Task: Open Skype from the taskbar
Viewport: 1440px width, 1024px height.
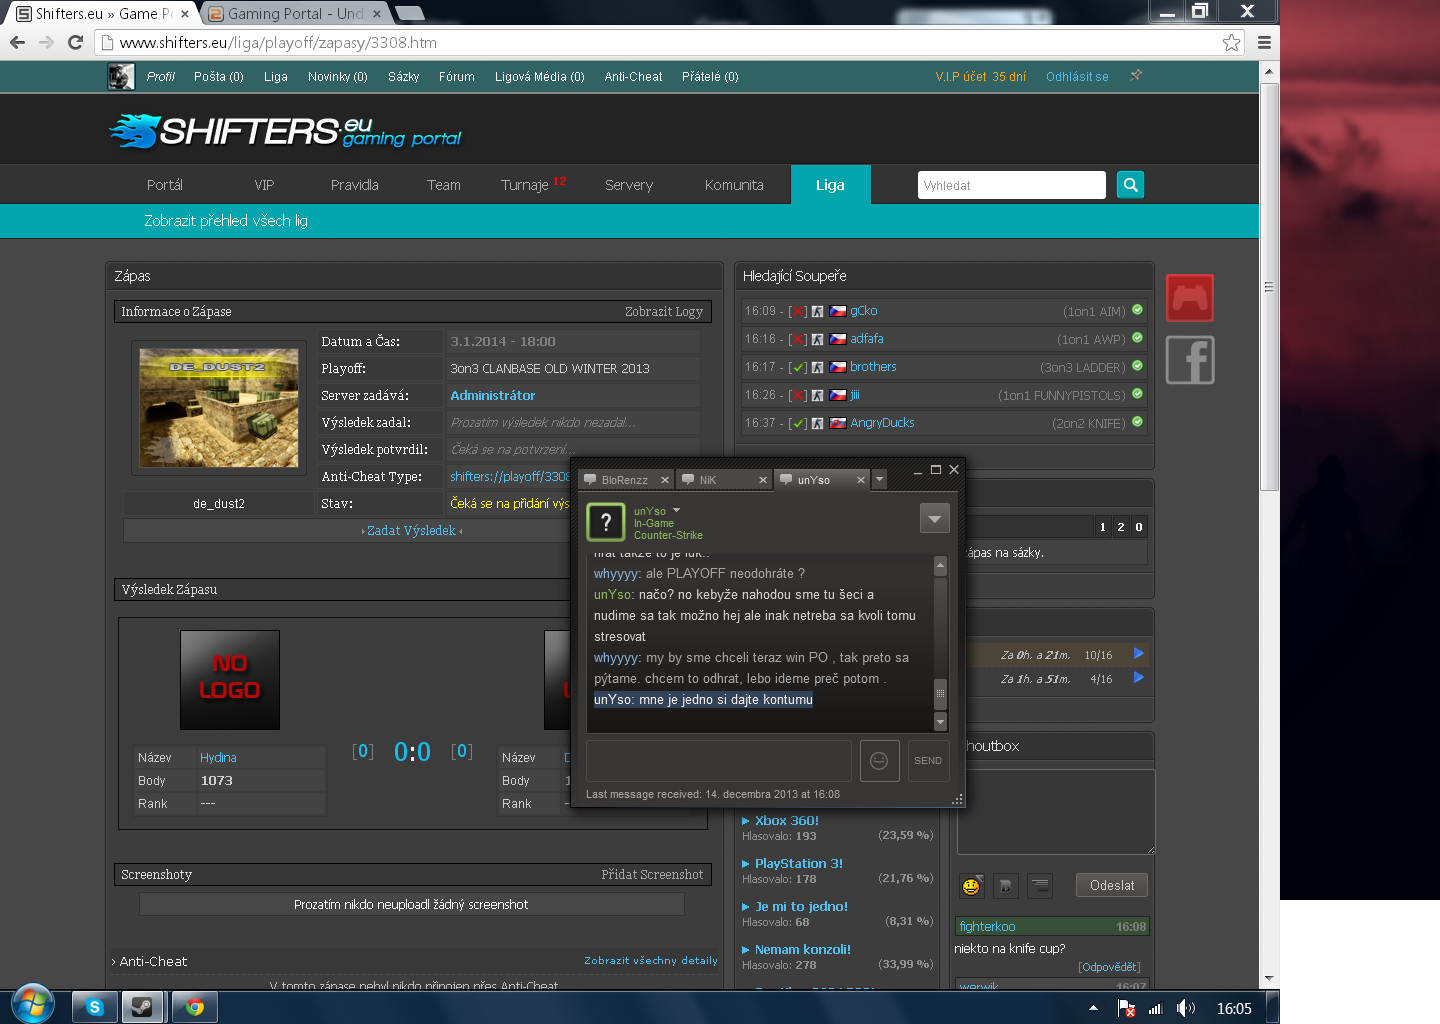Action: pos(95,1007)
